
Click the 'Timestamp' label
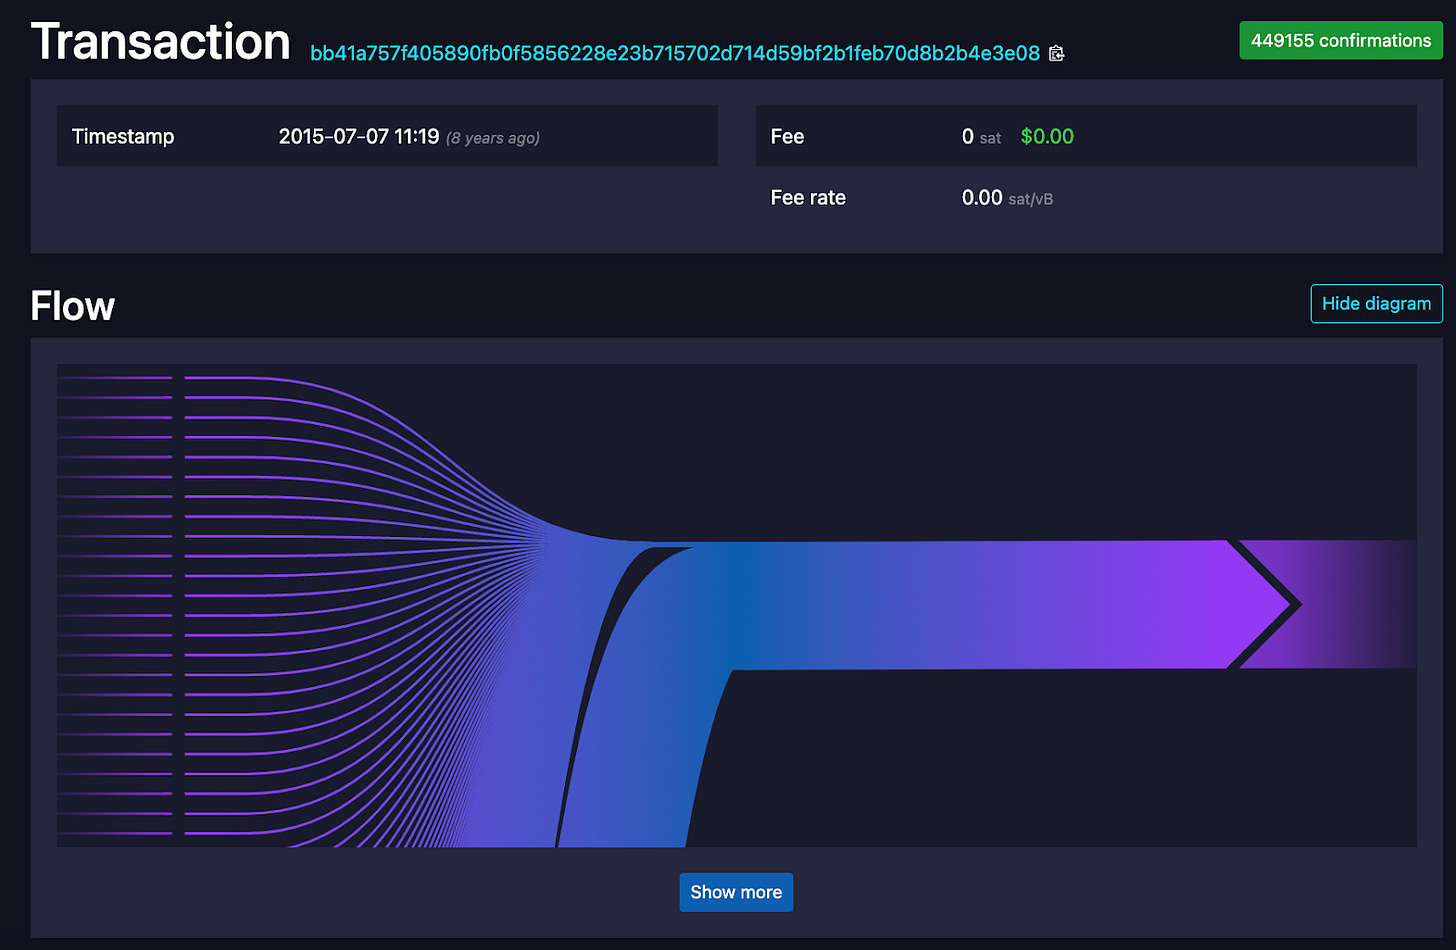(123, 137)
